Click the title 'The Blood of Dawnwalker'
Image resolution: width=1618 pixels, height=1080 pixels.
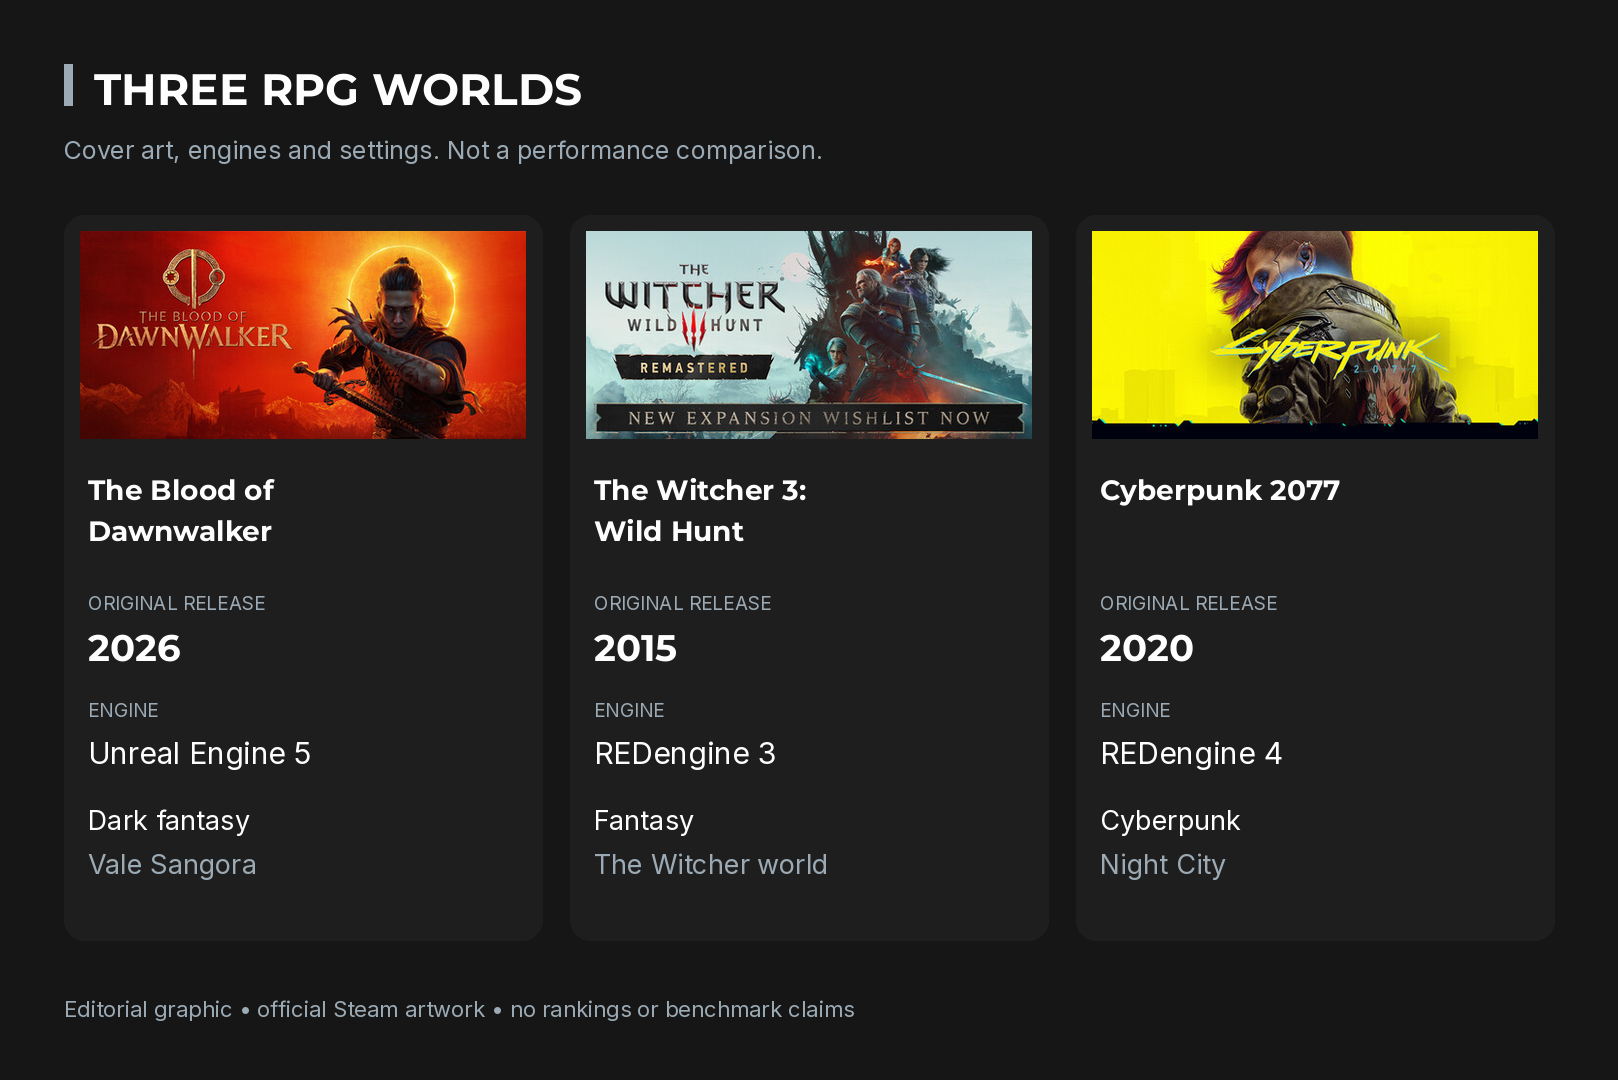181,510
